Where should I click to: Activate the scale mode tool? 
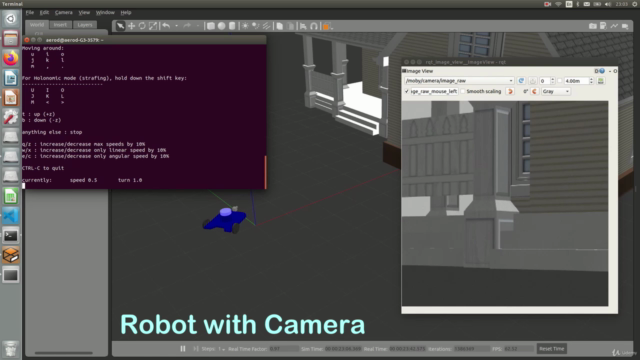153,26
